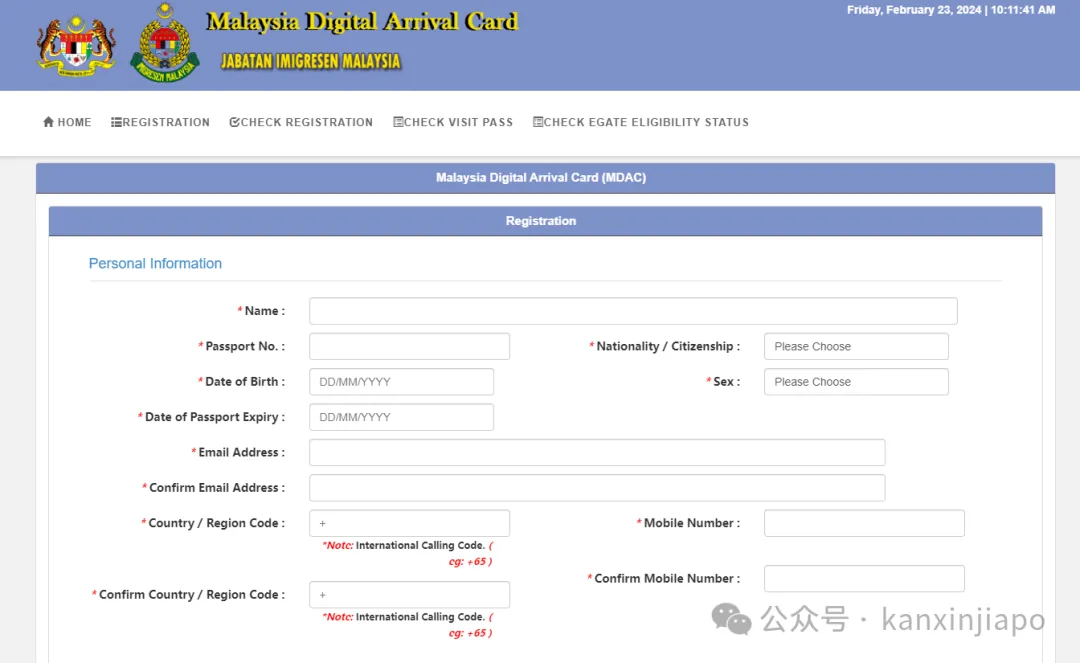
Task: Click the Registration list icon
Action: [116, 122]
